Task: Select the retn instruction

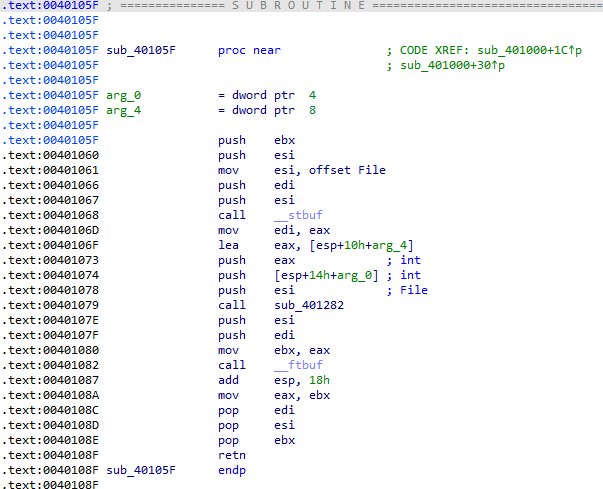Action: [x=233, y=455]
